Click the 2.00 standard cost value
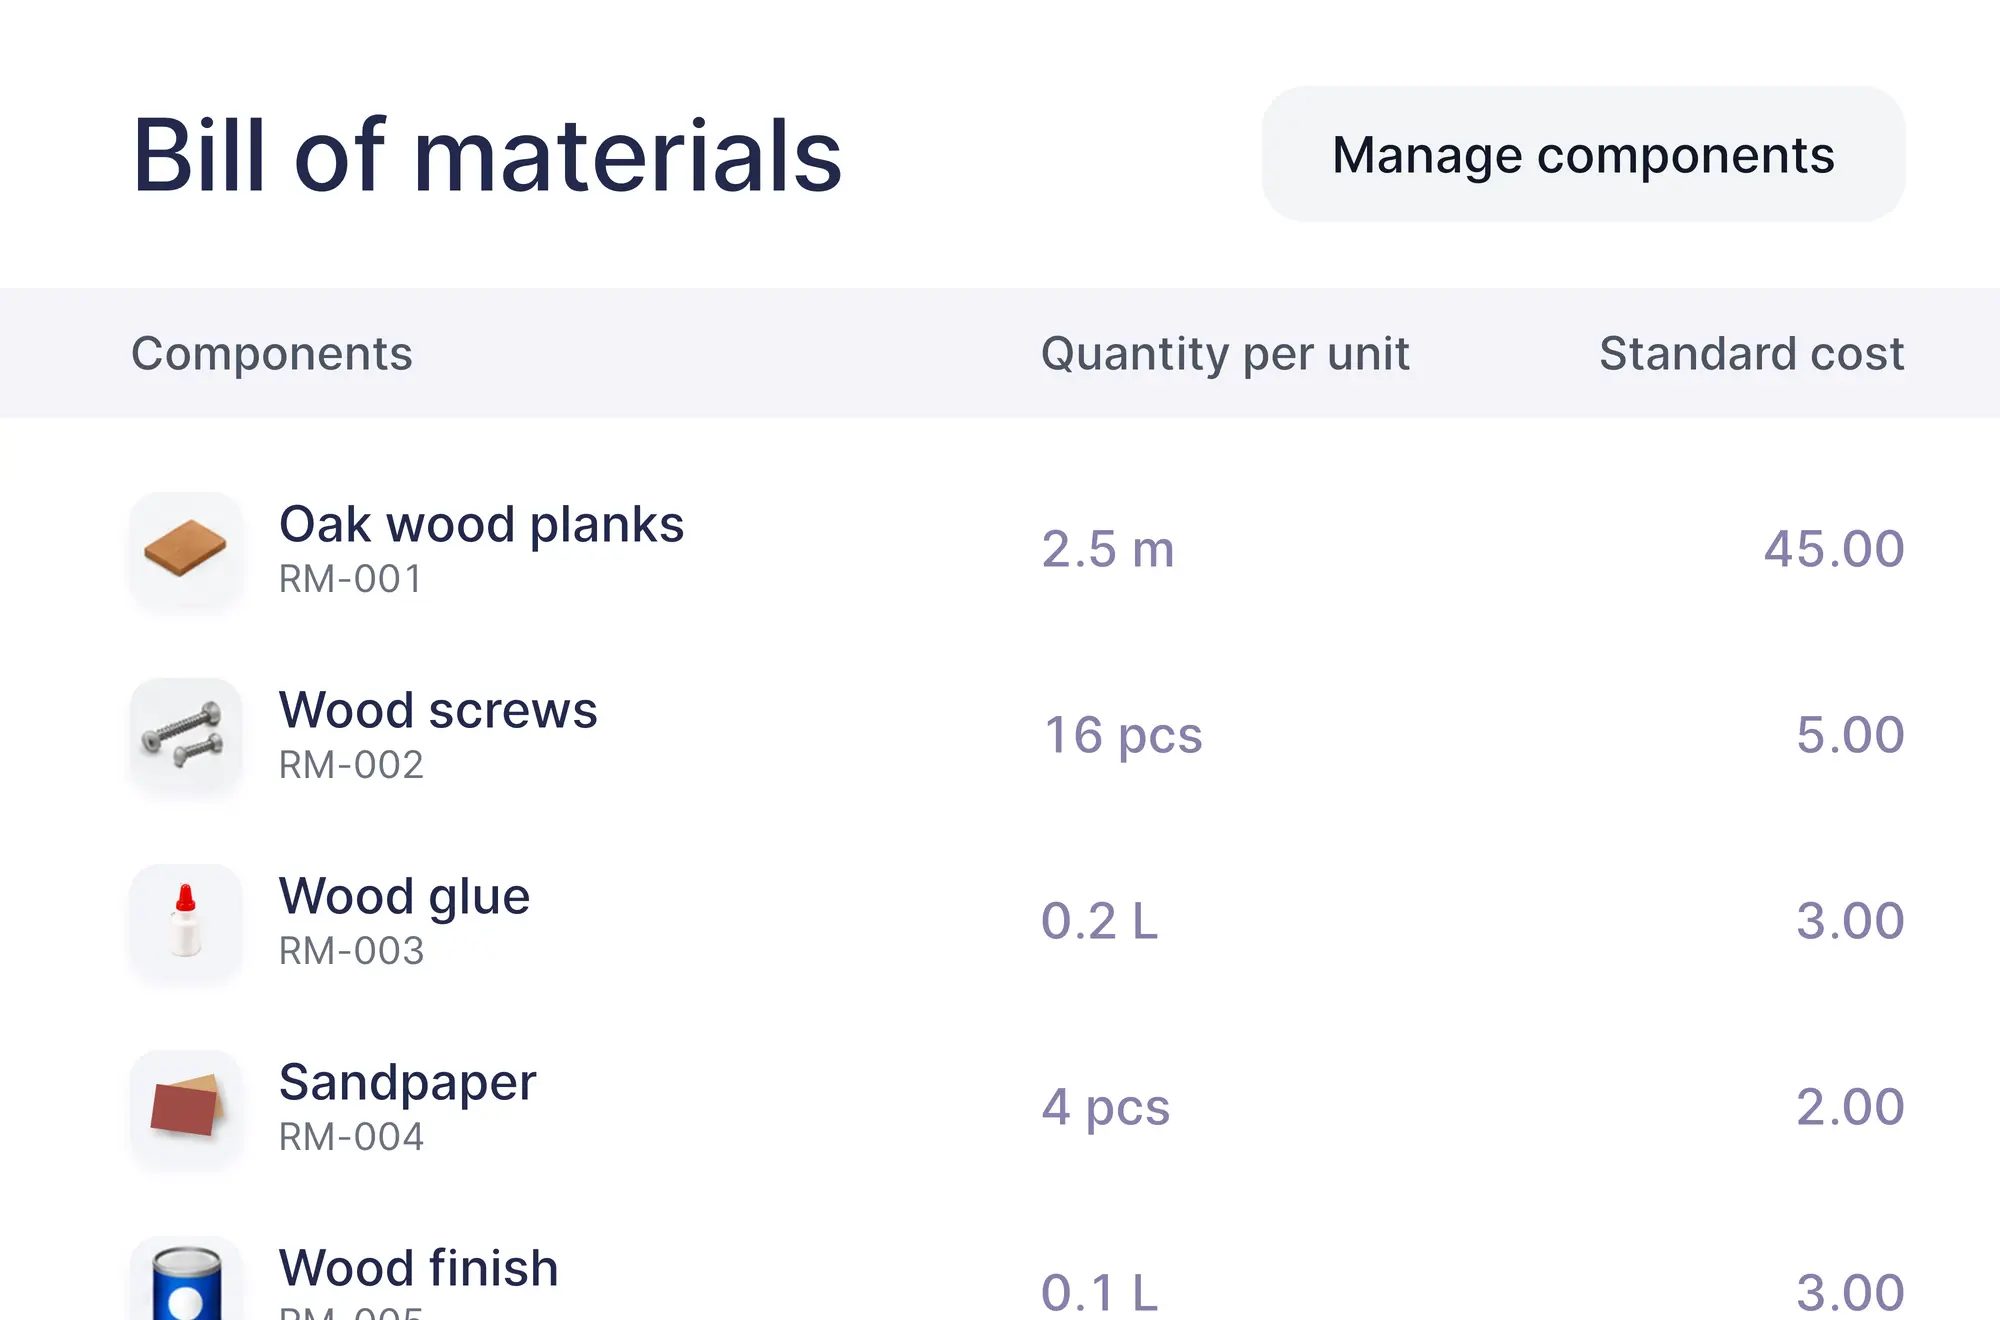 pyautogui.click(x=1850, y=1107)
